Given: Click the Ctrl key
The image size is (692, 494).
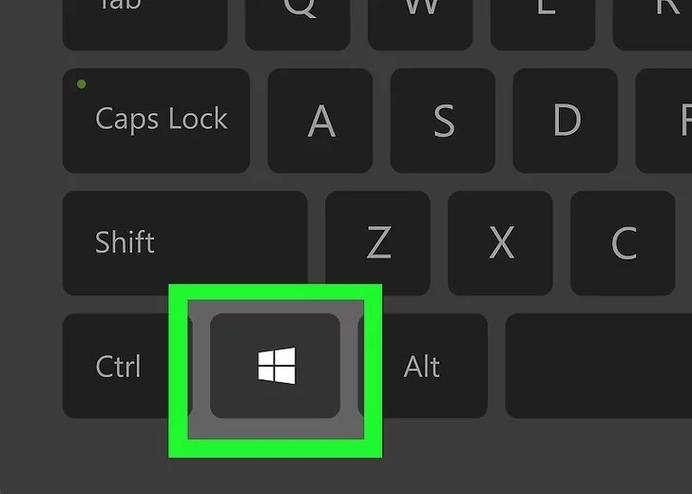Looking at the screenshot, I should pyautogui.click(x=116, y=366).
